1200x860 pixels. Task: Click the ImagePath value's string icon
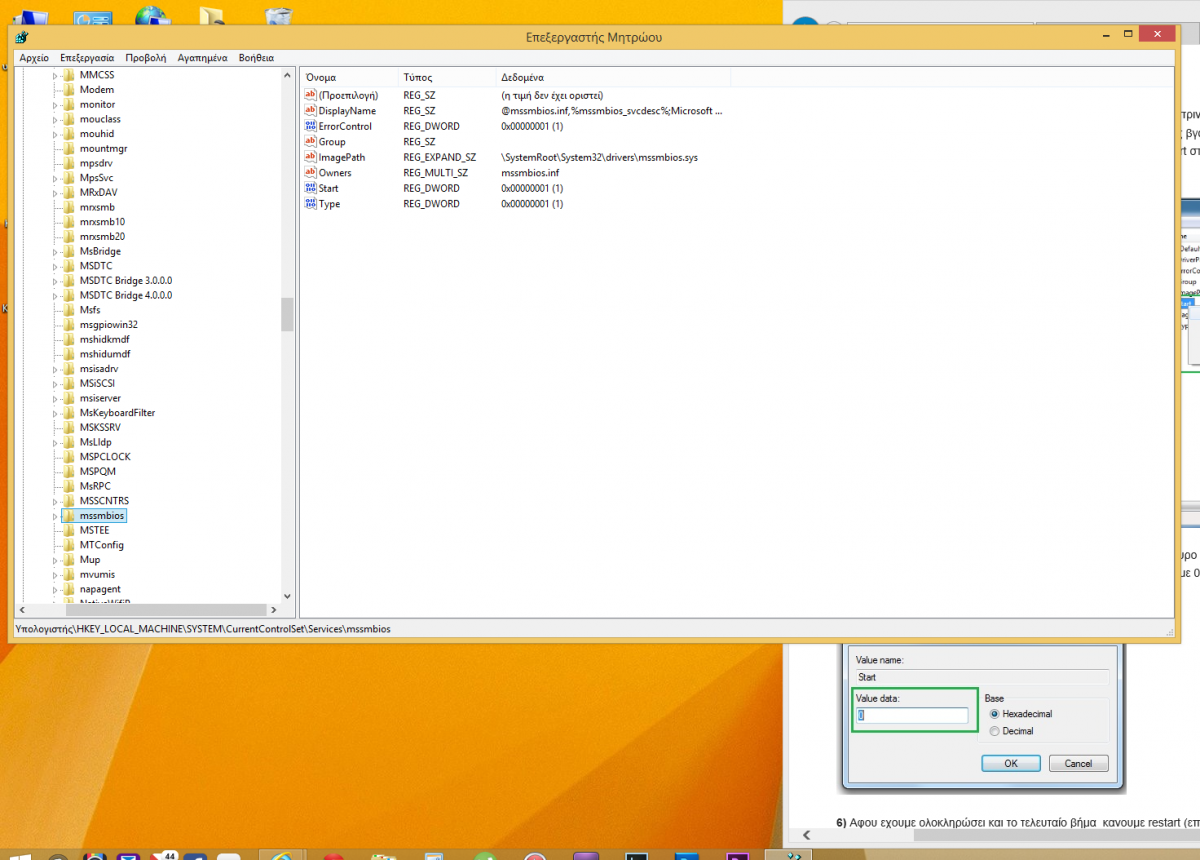310,157
